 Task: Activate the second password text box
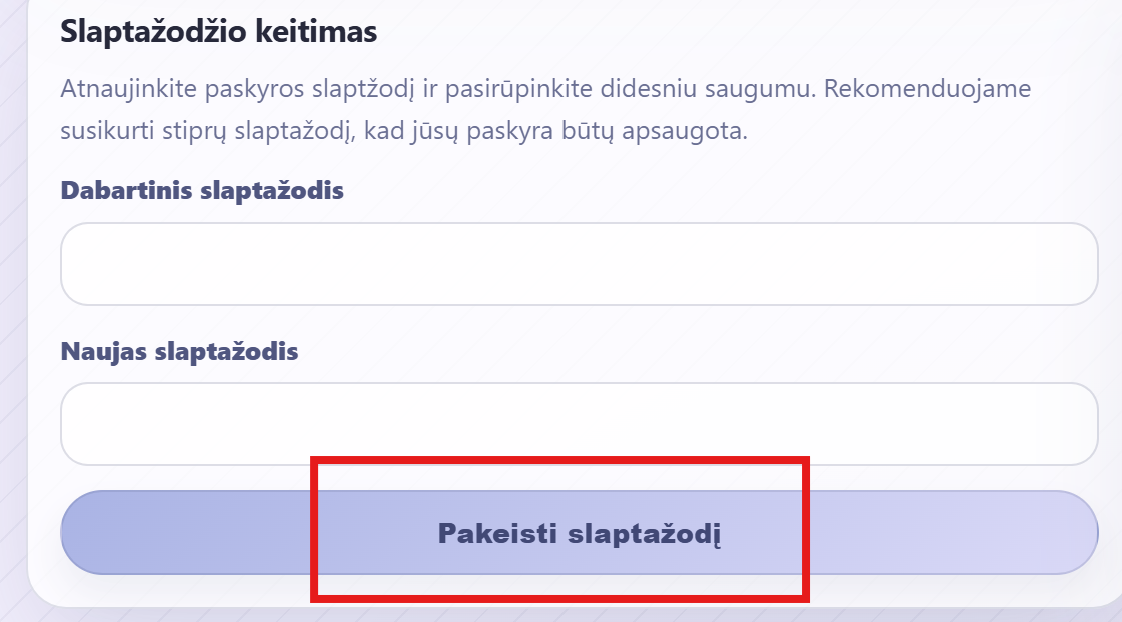pos(579,424)
